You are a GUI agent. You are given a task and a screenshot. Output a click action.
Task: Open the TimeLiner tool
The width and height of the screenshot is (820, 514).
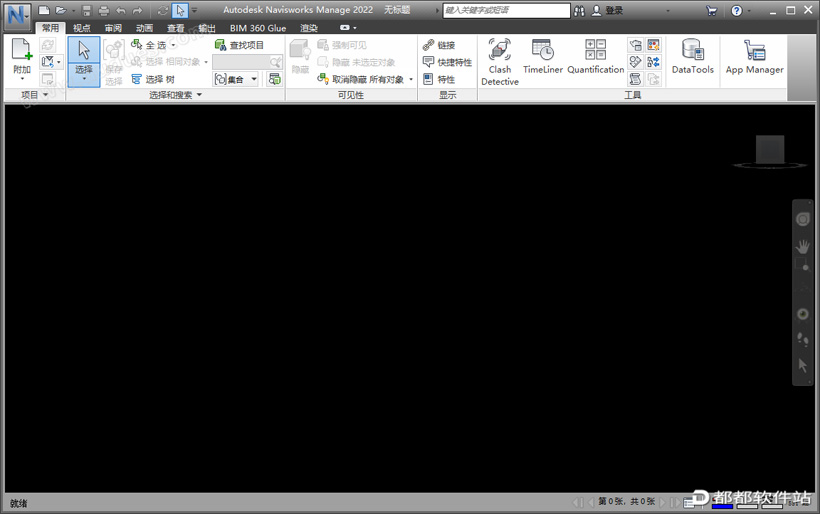(543, 56)
